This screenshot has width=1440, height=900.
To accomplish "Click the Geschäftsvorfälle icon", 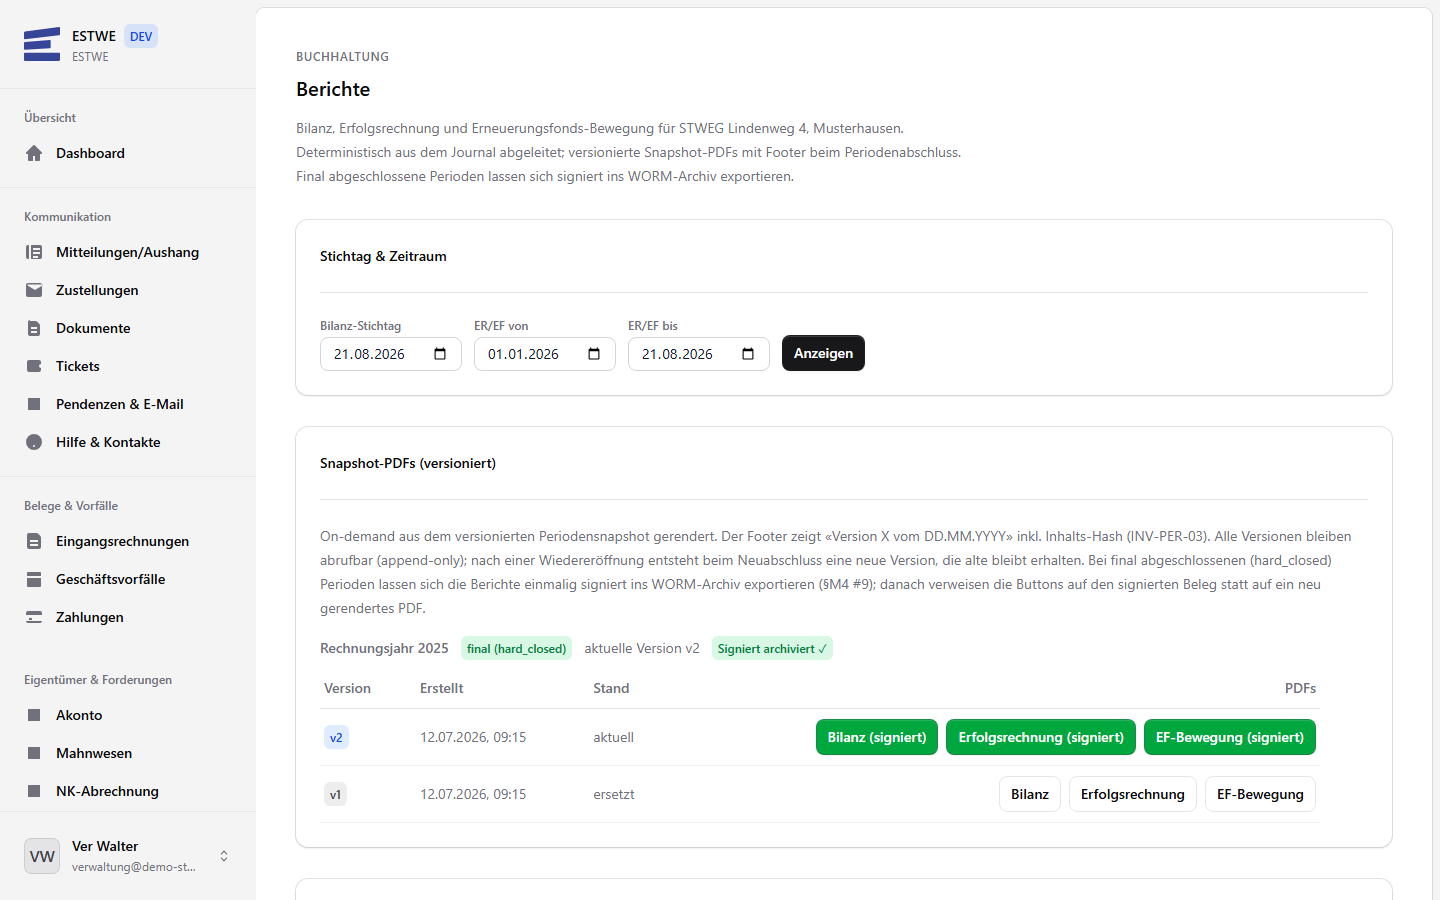I will point(34,579).
